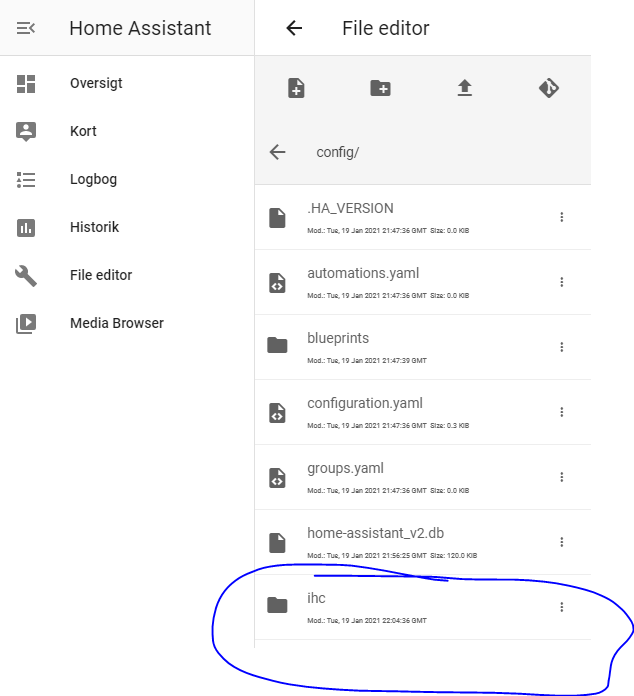Open configuration.yaml file name

365,403
